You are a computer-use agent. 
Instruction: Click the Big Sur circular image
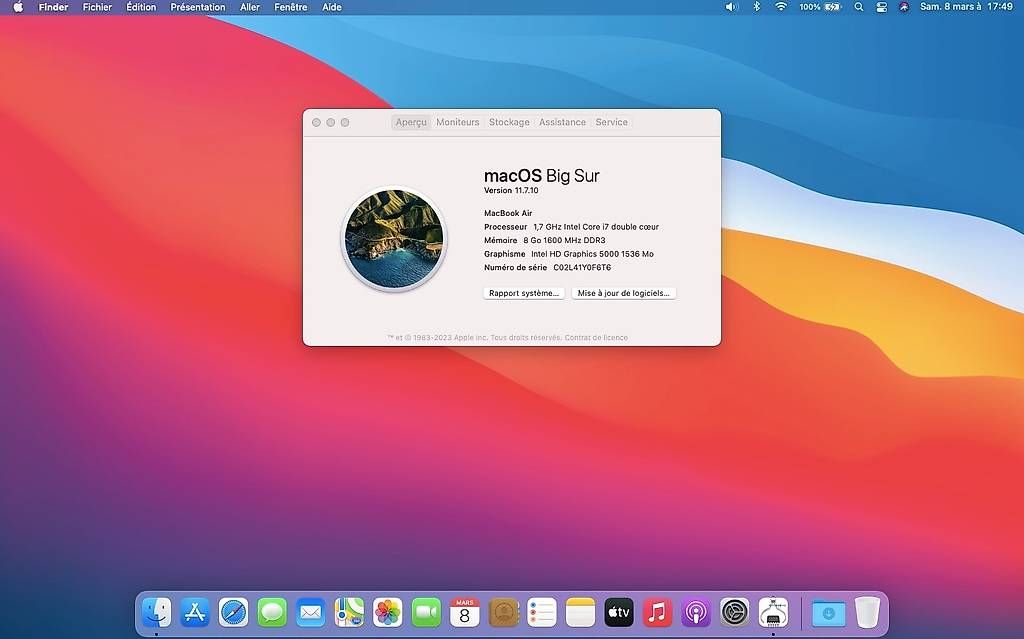click(394, 238)
